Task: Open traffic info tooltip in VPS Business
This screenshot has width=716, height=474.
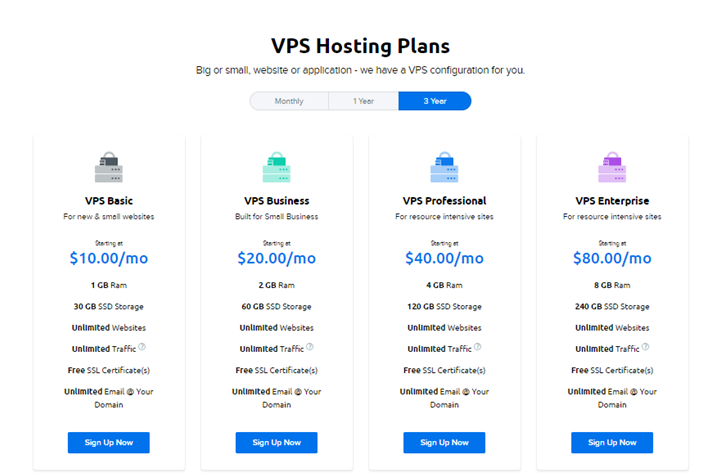Action: (310, 347)
